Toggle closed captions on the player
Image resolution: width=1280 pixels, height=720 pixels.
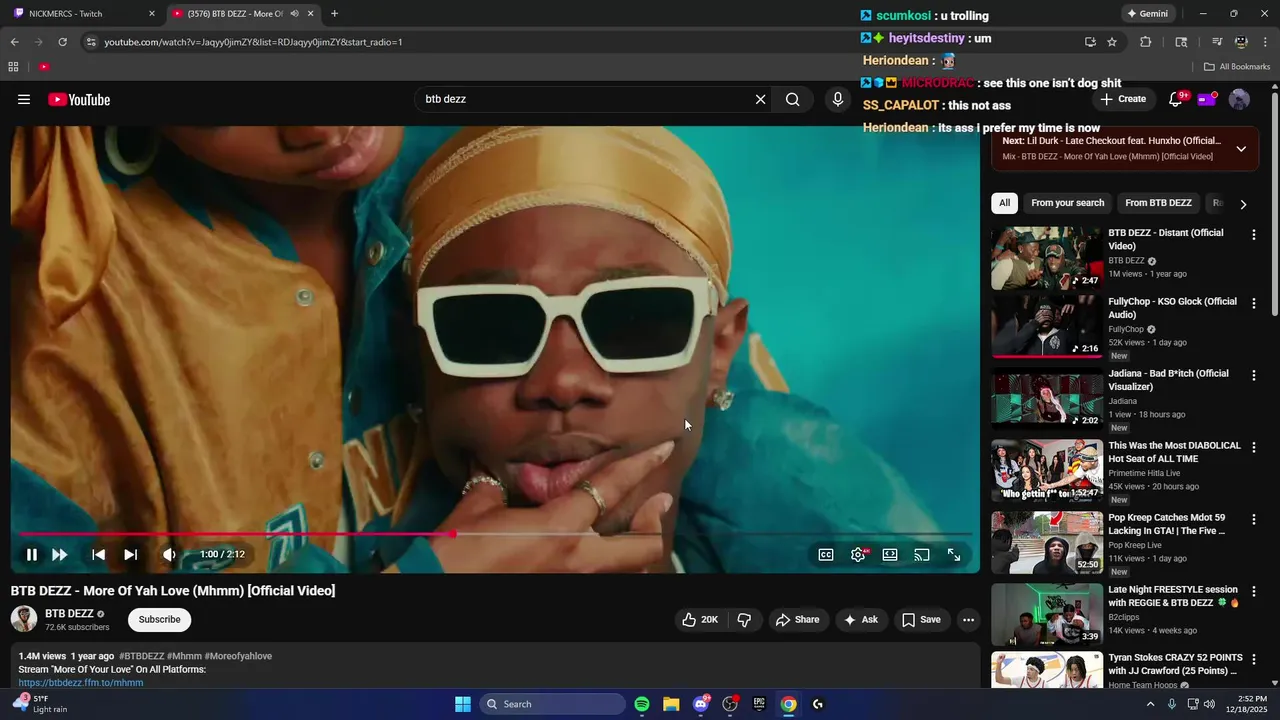coord(826,555)
